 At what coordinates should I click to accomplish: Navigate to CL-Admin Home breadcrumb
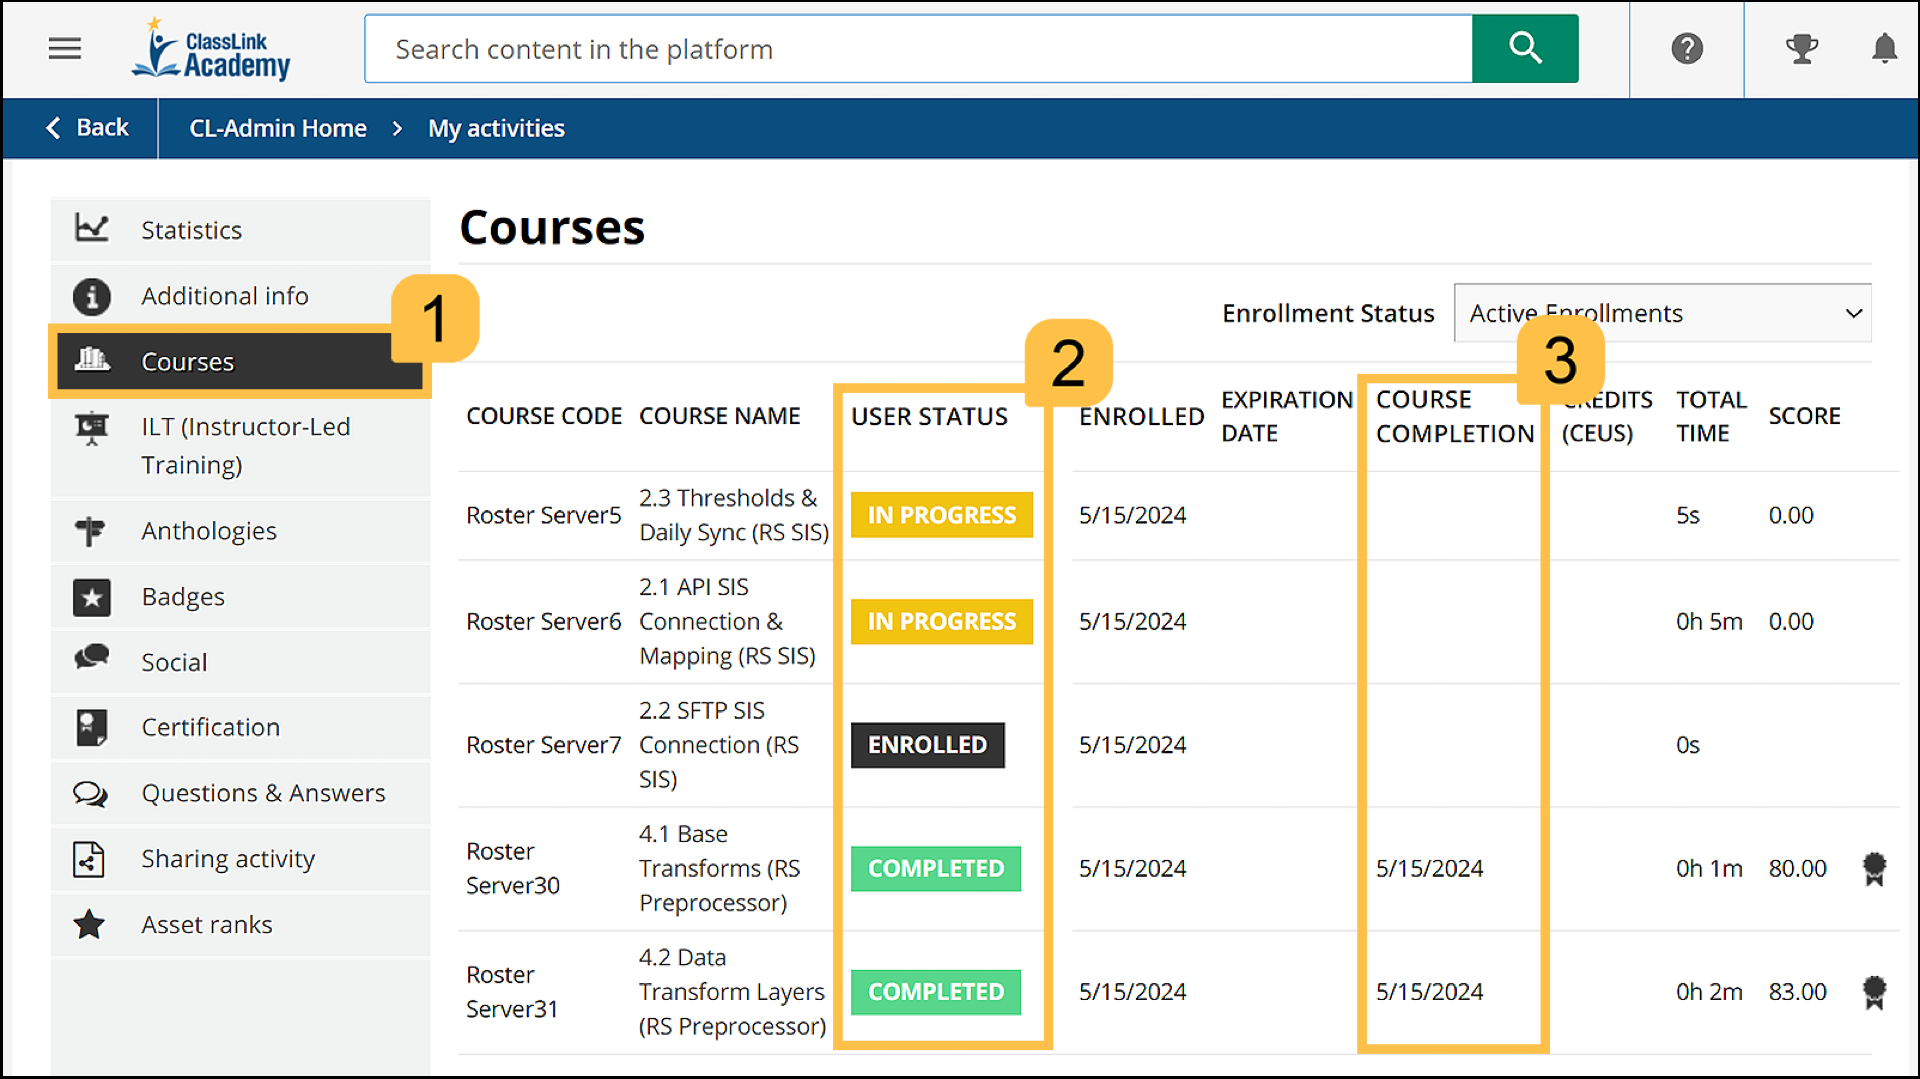pos(278,128)
